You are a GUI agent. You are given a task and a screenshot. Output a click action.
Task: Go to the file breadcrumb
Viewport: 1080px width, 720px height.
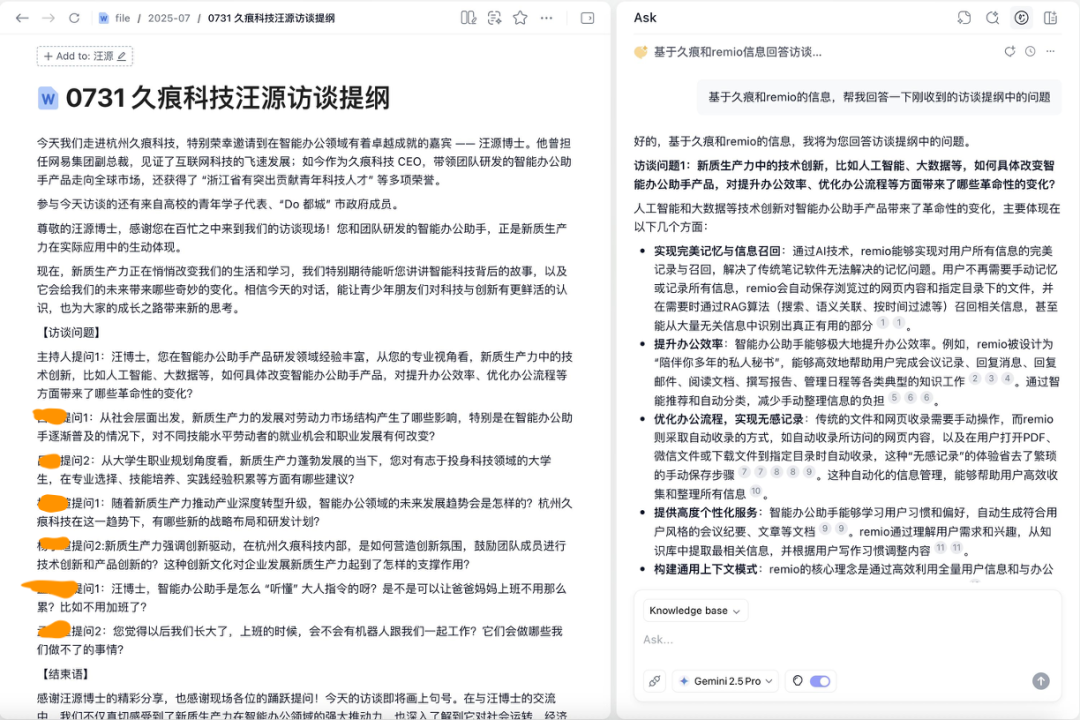[x=123, y=18]
